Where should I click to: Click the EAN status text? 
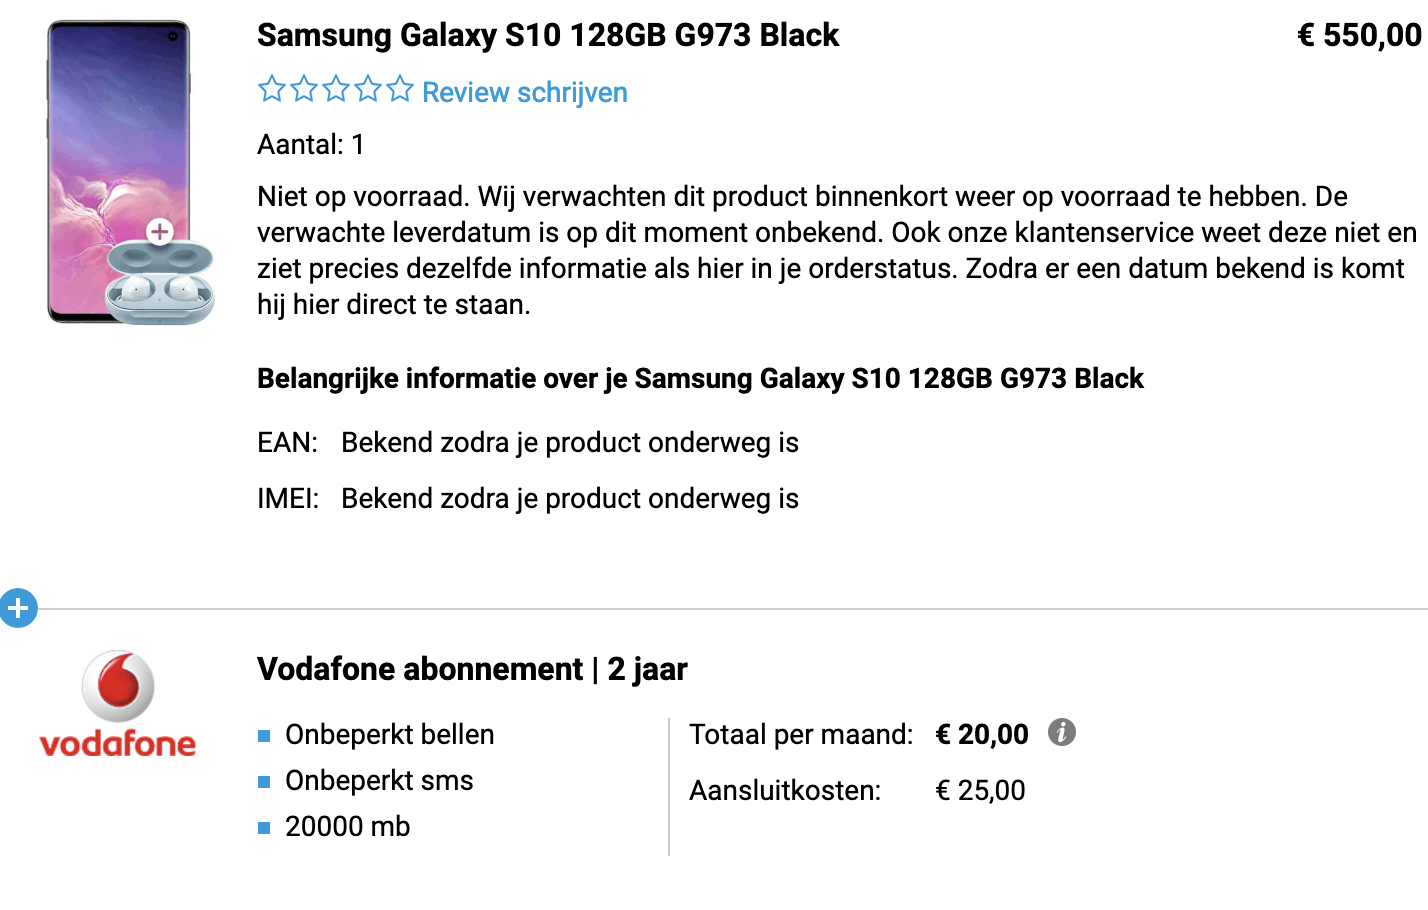[x=570, y=443]
